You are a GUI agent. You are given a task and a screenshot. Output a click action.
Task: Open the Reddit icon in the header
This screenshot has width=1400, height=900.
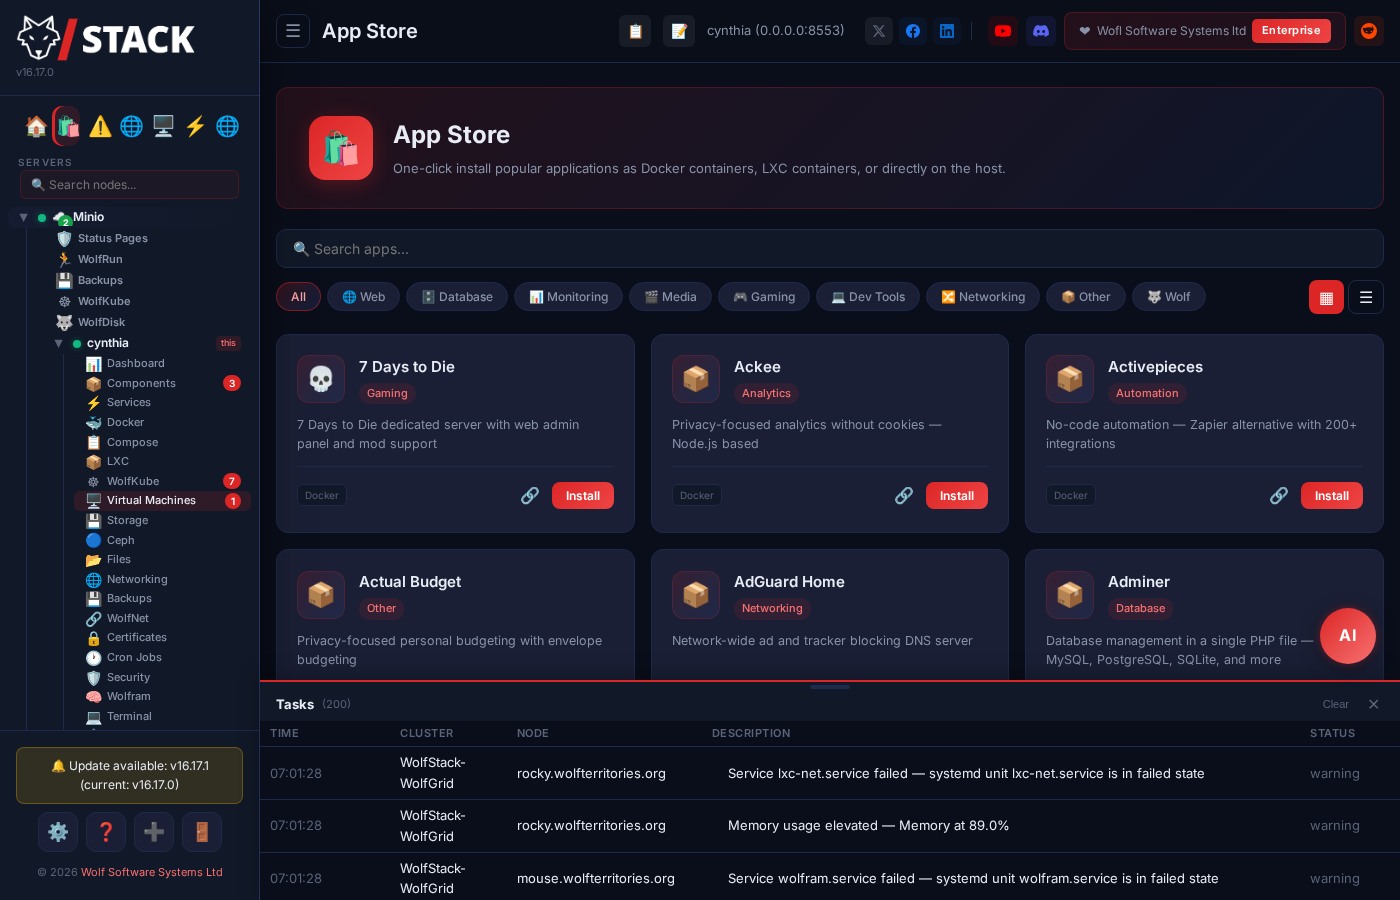1369,31
